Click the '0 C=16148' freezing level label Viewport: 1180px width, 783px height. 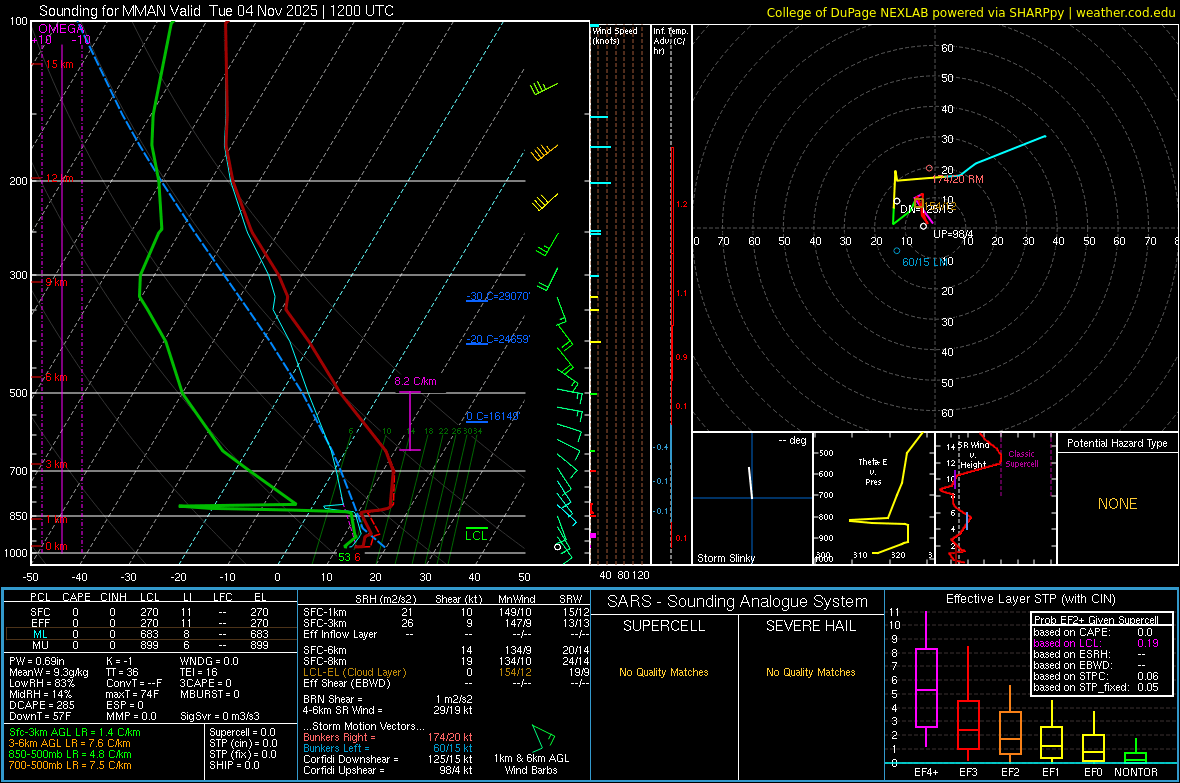pyautogui.click(x=493, y=416)
